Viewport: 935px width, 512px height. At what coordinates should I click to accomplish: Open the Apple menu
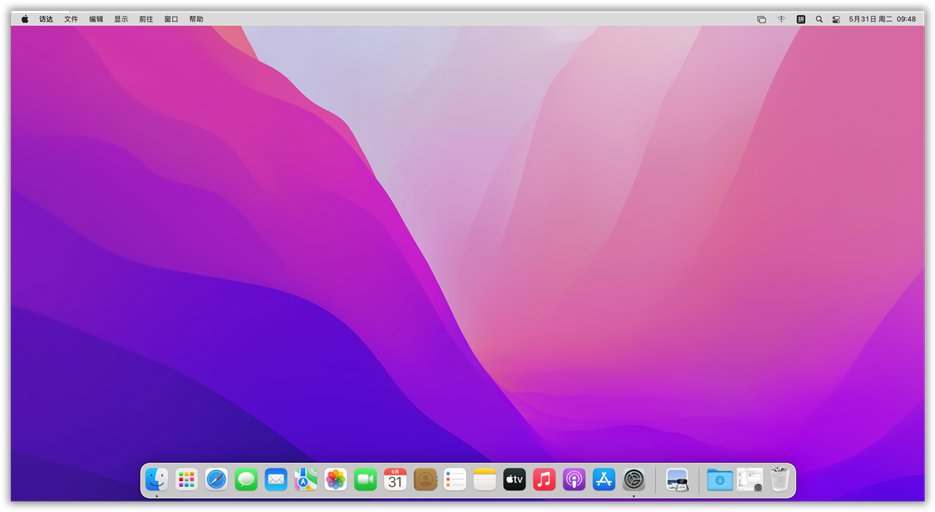(x=24, y=19)
